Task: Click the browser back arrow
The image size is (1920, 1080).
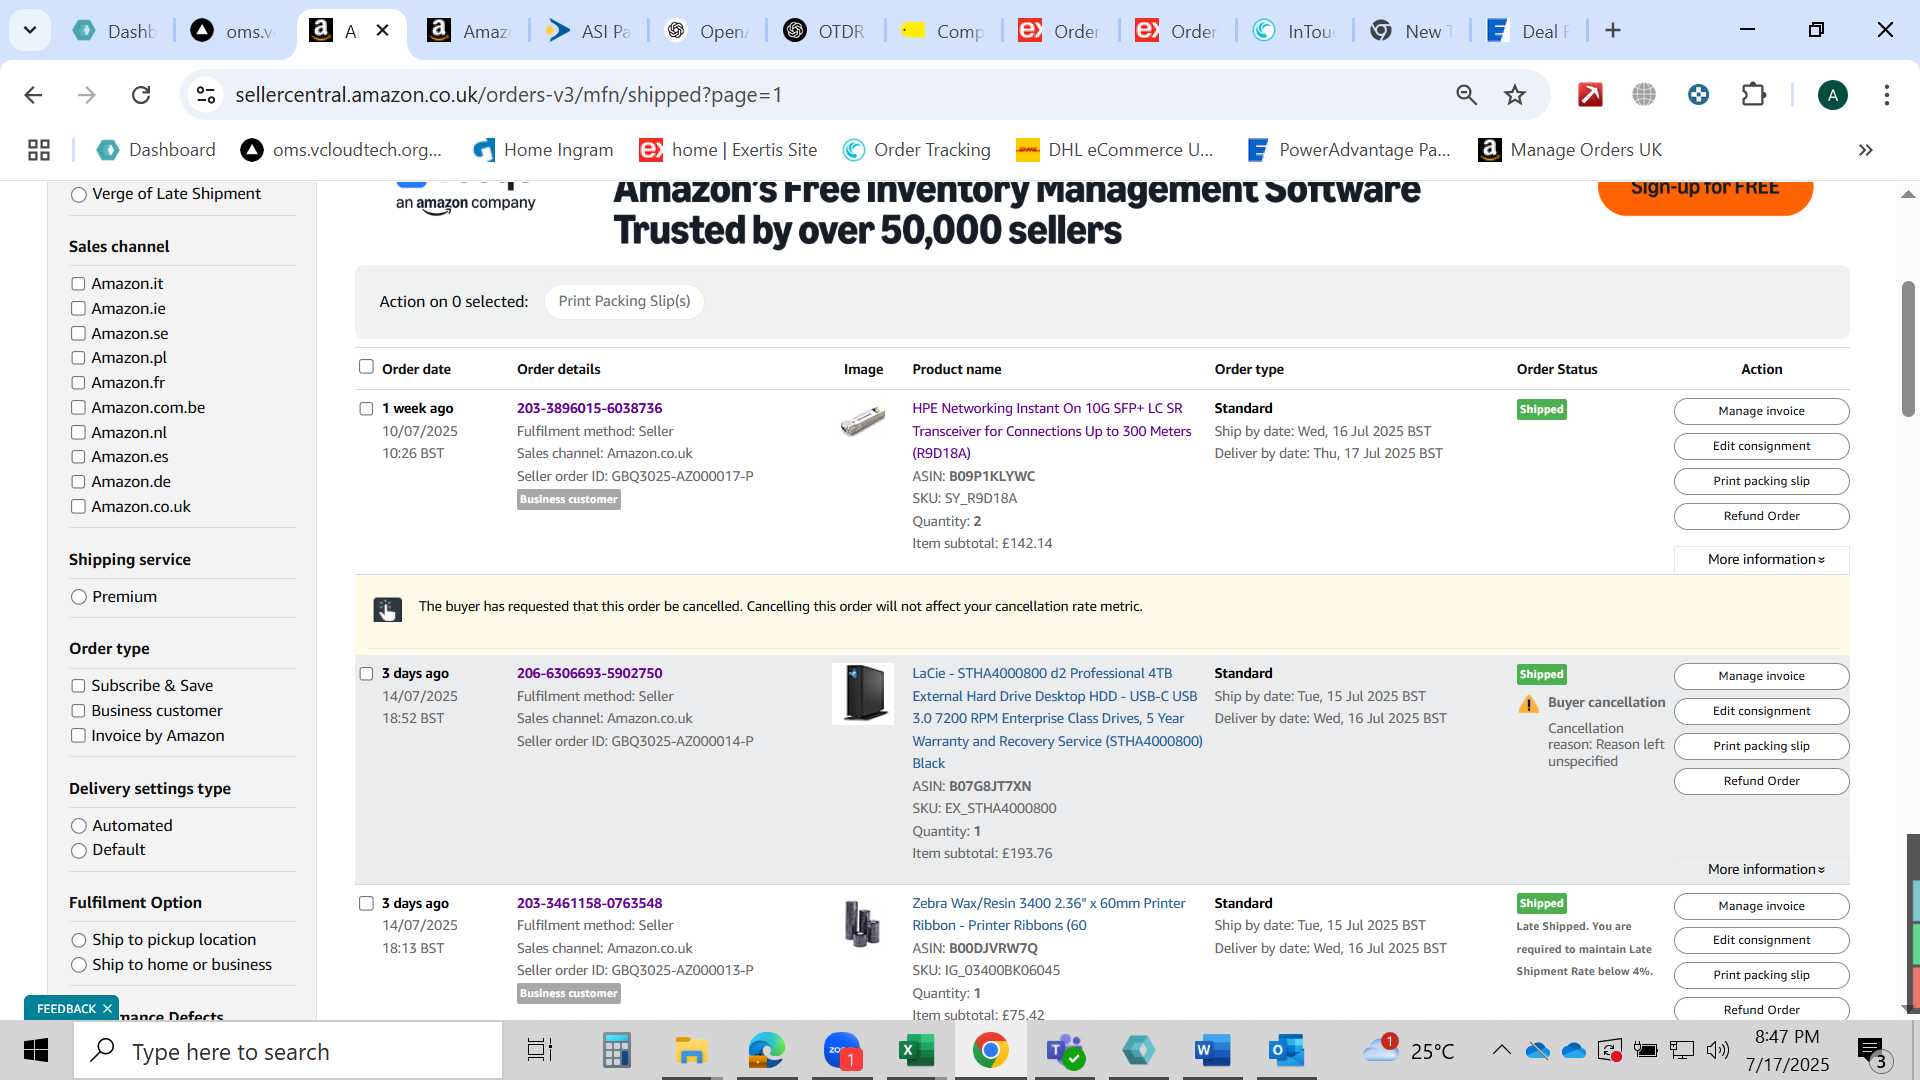Action: (33, 95)
